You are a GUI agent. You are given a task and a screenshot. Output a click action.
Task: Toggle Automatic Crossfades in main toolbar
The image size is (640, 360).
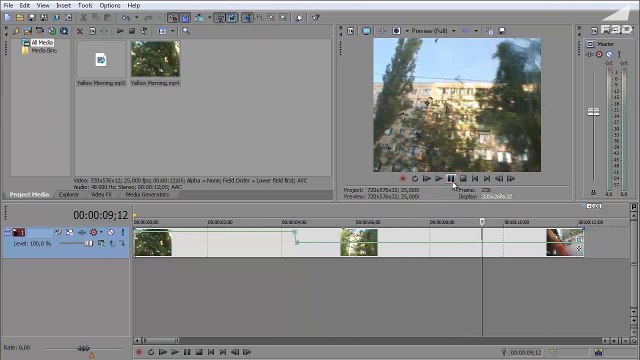(x=185, y=18)
